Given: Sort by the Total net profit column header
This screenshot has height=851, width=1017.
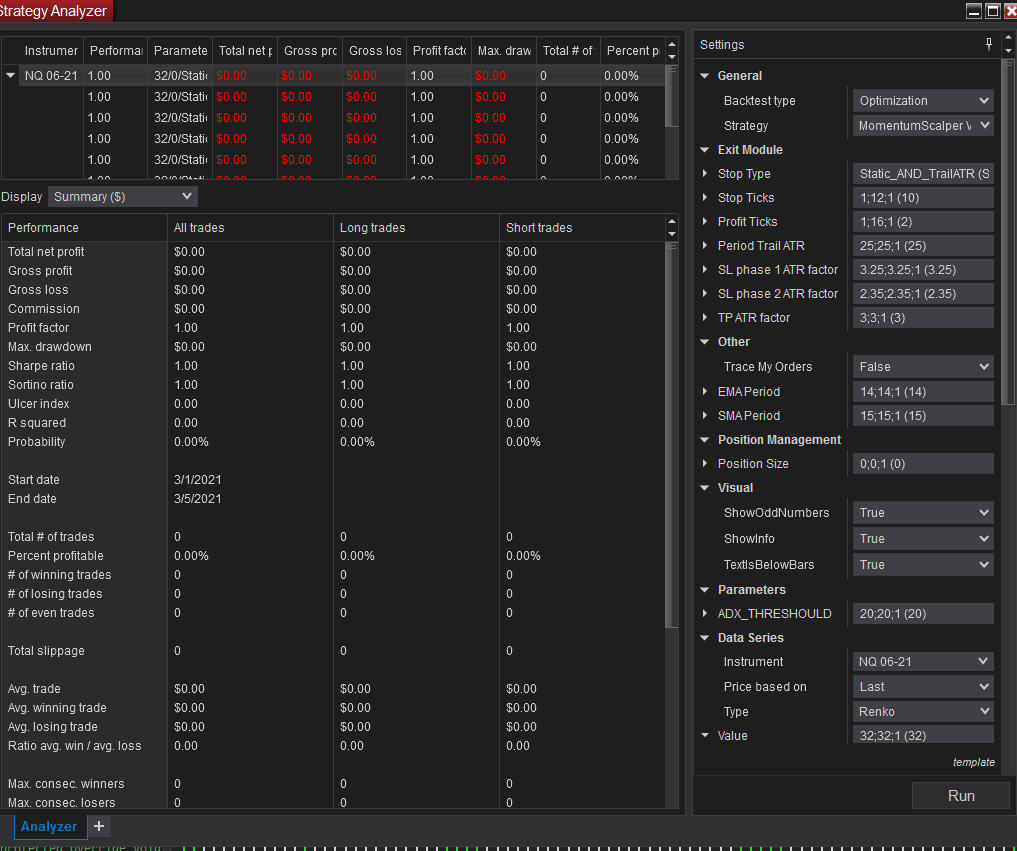Looking at the screenshot, I should (x=245, y=51).
